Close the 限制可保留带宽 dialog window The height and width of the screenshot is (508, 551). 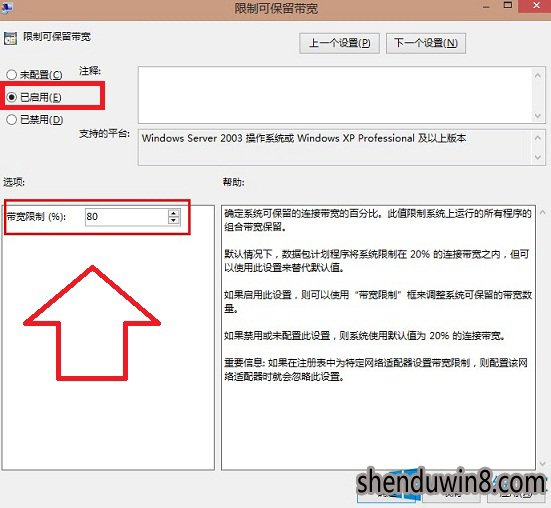click(x=536, y=6)
